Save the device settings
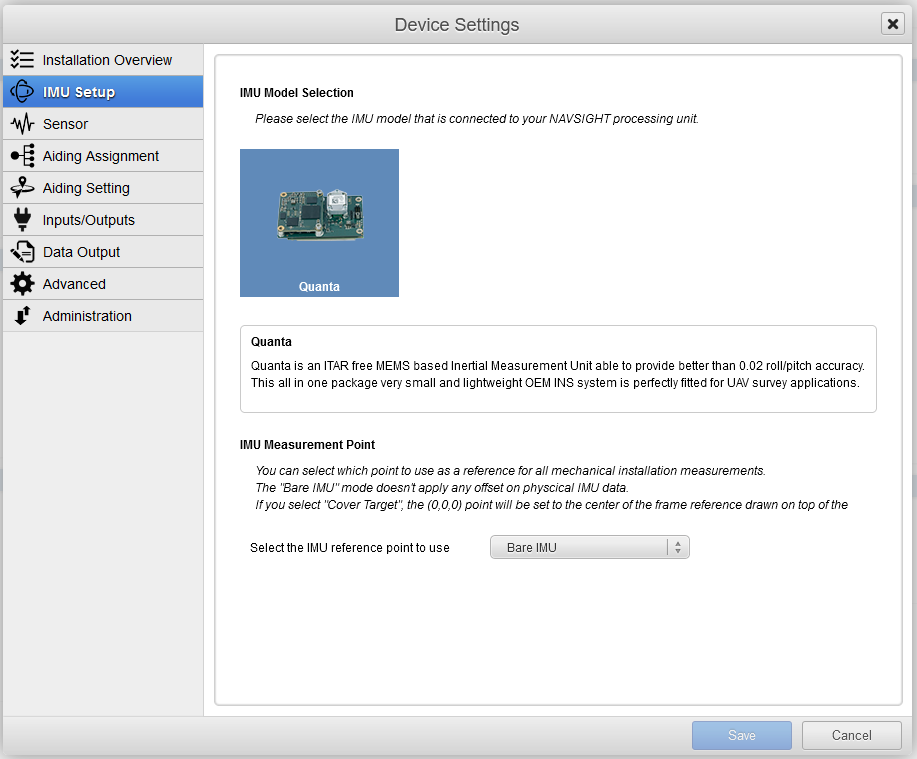This screenshot has width=917, height=759. click(742, 735)
